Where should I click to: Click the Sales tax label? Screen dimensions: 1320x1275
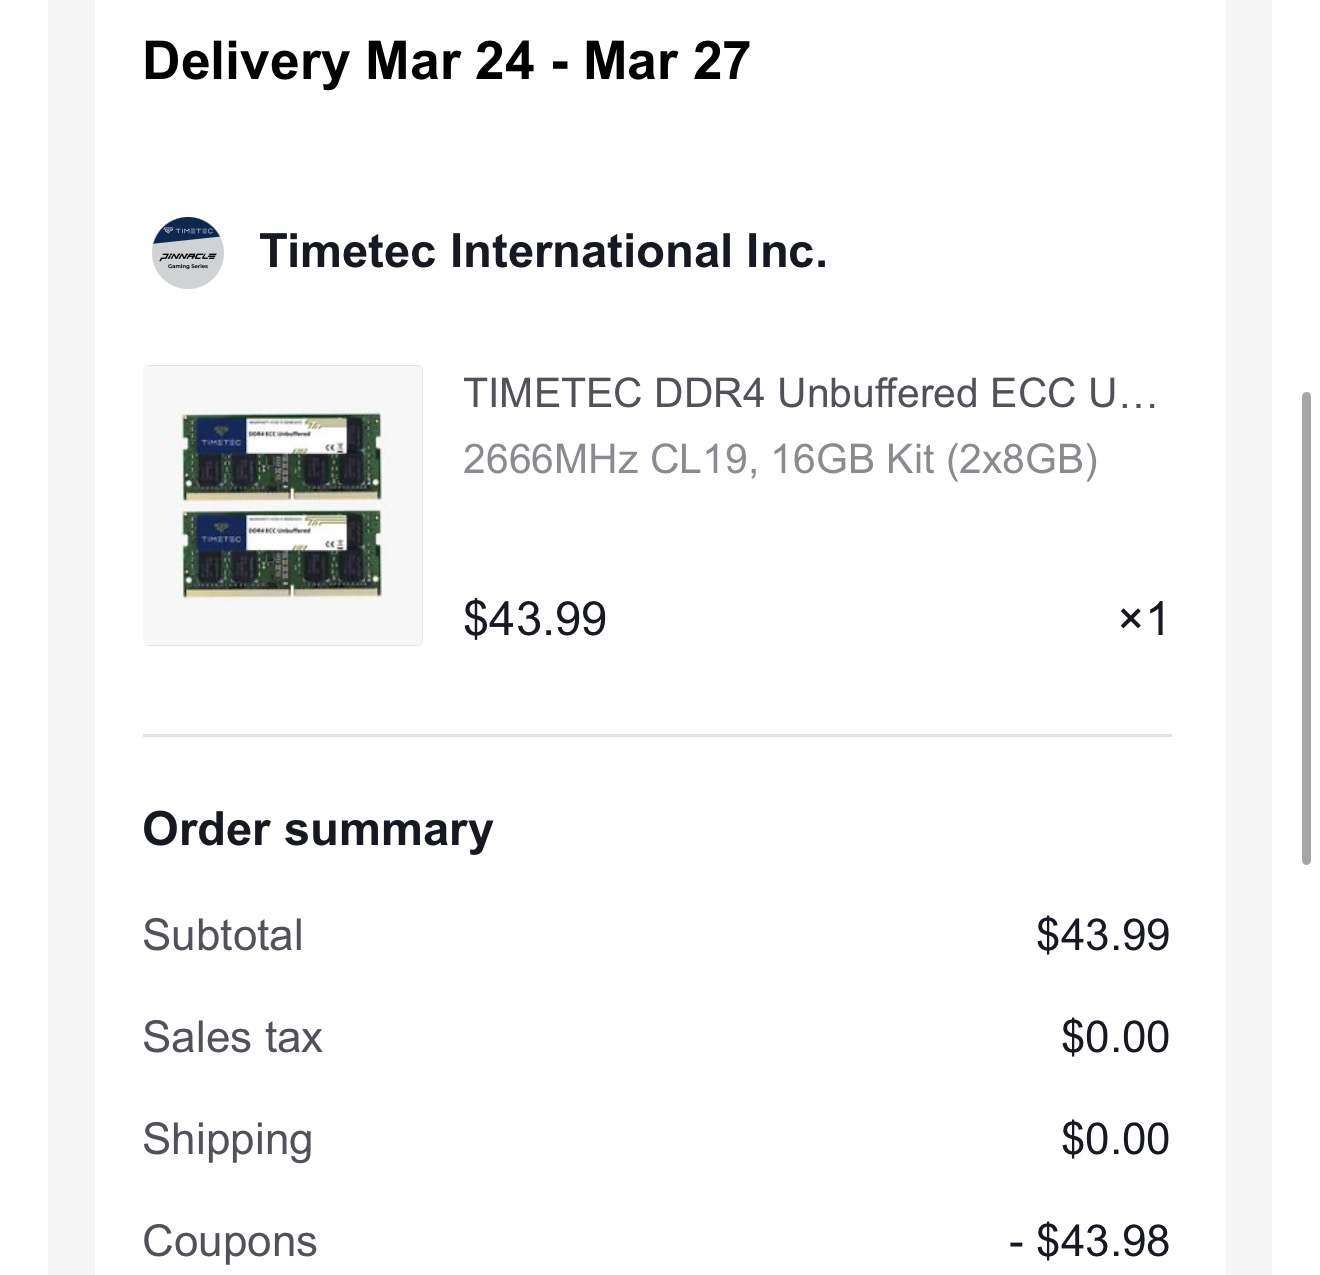click(233, 1037)
